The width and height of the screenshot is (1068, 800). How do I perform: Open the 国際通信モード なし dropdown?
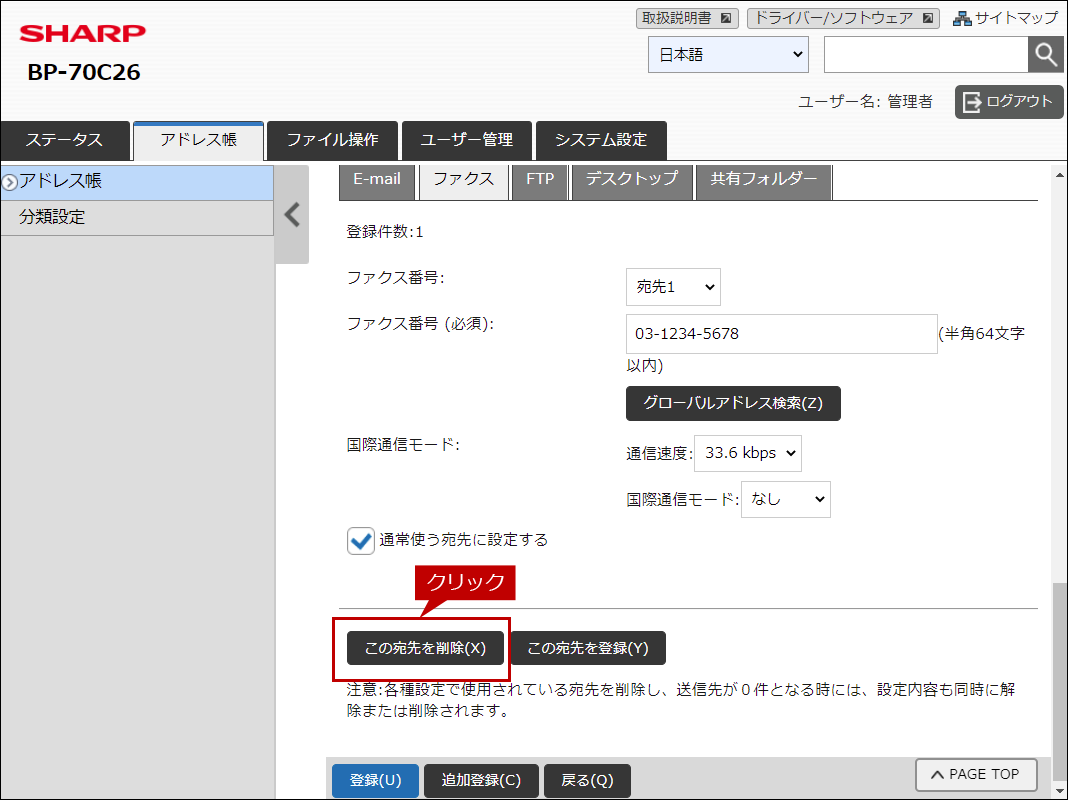785,499
